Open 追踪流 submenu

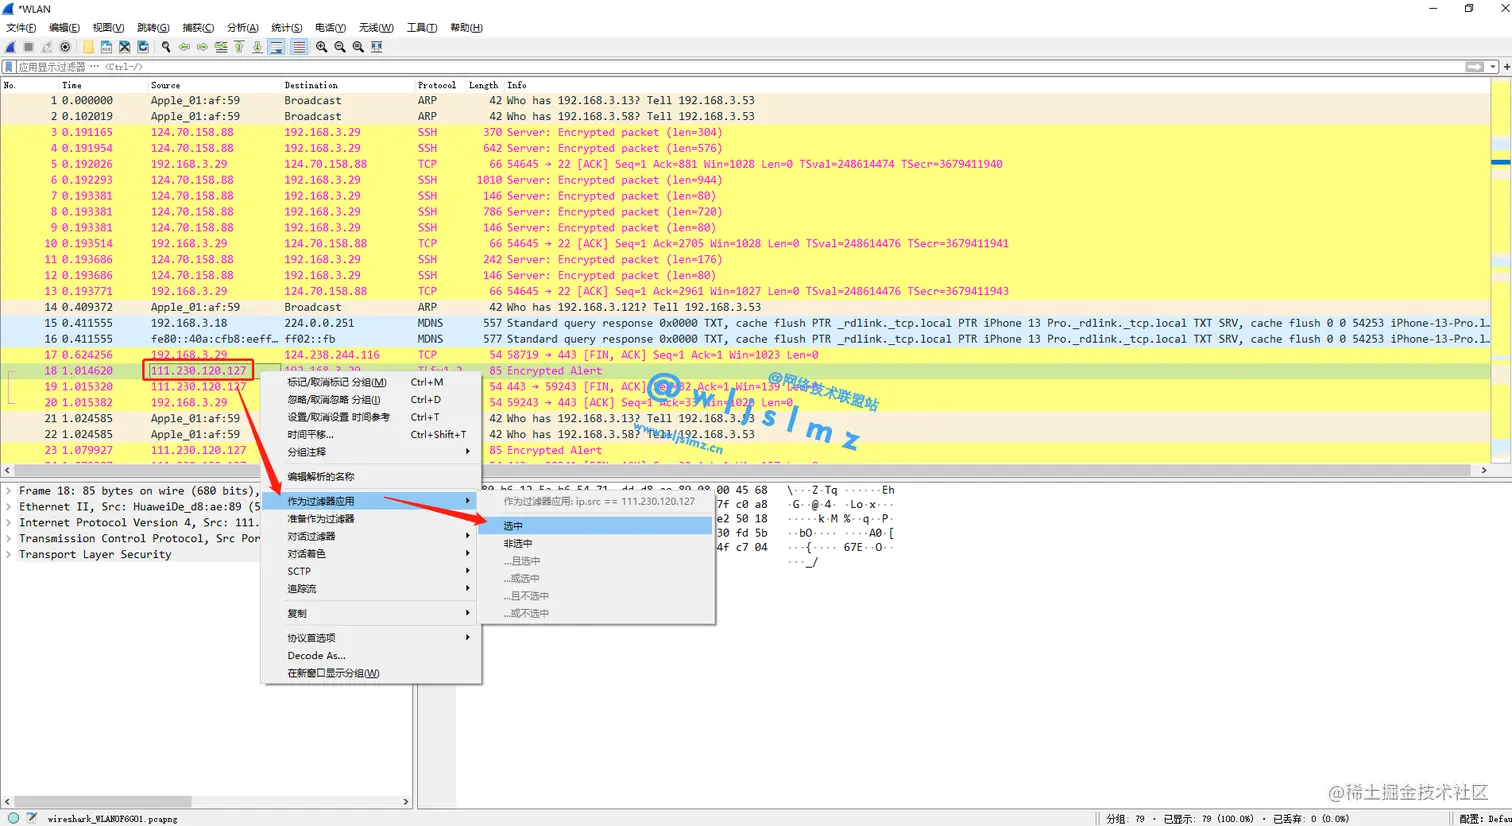[x=370, y=589]
